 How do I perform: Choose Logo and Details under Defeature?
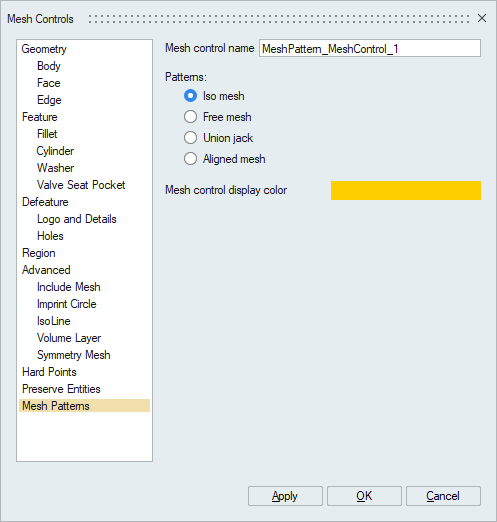tap(77, 219)
